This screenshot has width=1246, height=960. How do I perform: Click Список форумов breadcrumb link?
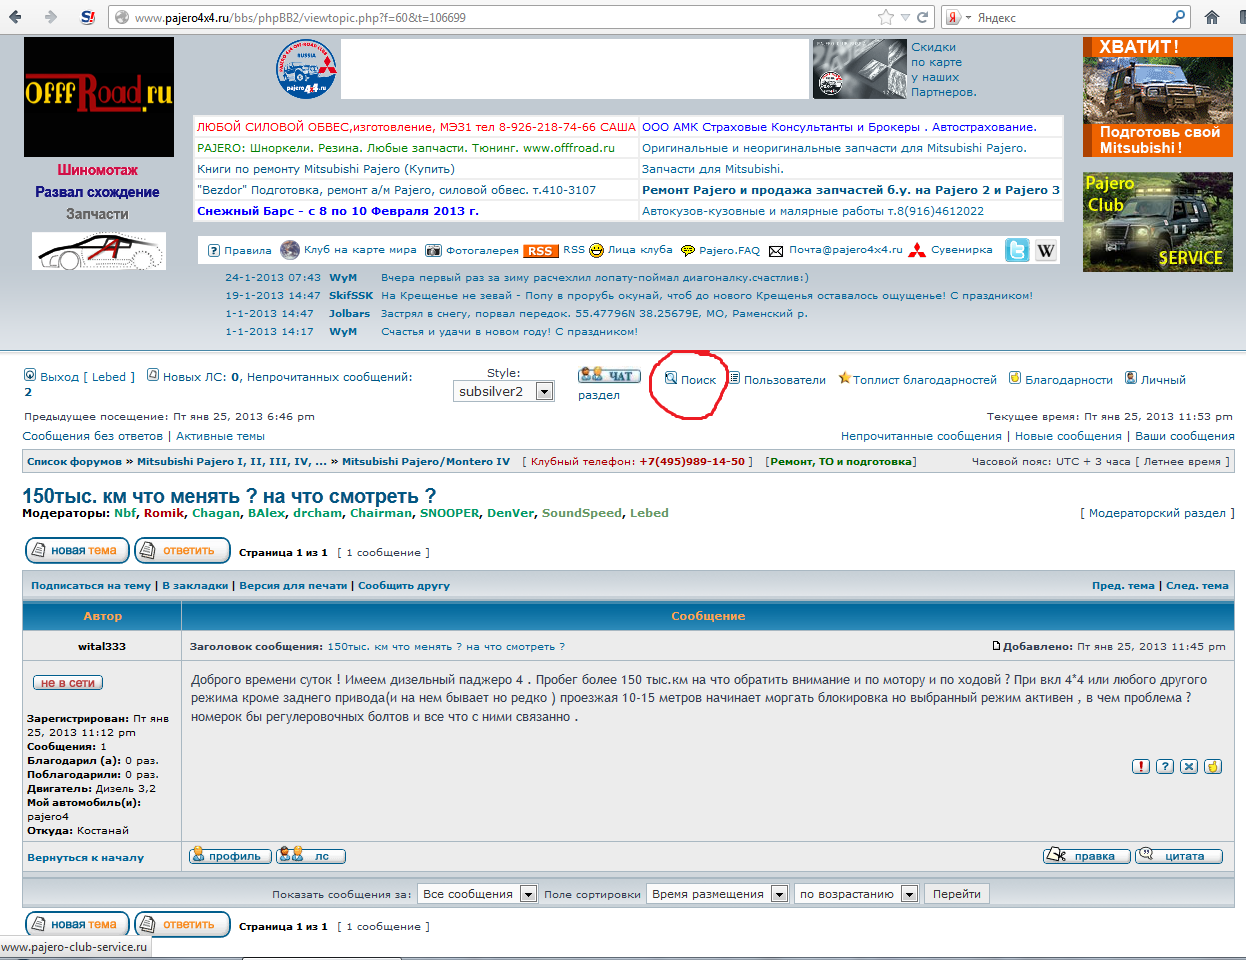click(74, 461)
